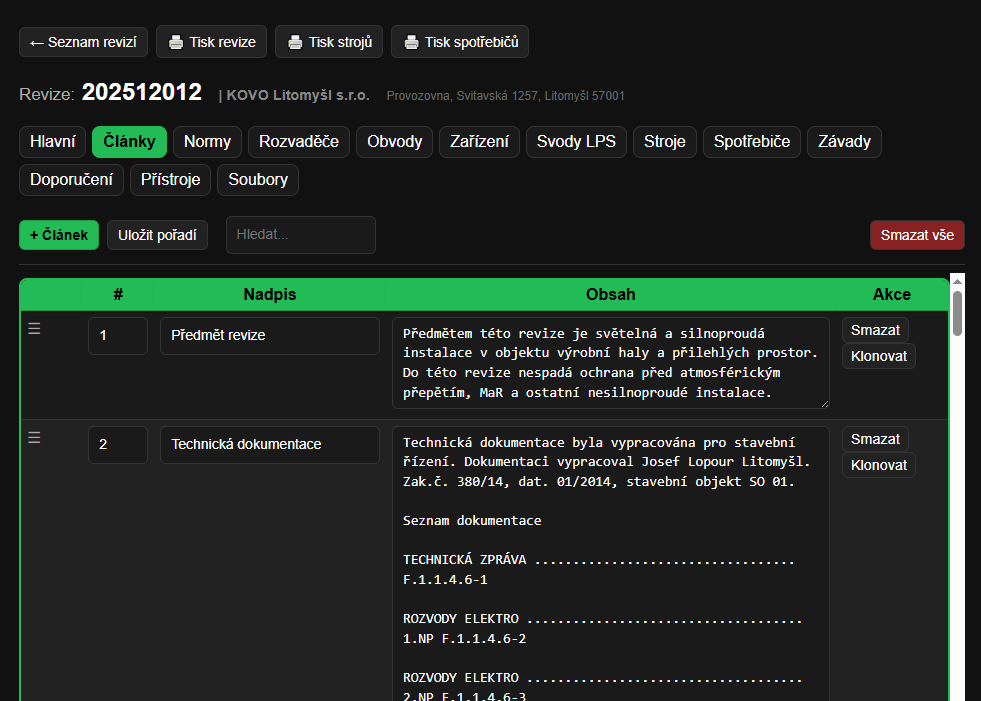Open the Hlavní tab

52,141
